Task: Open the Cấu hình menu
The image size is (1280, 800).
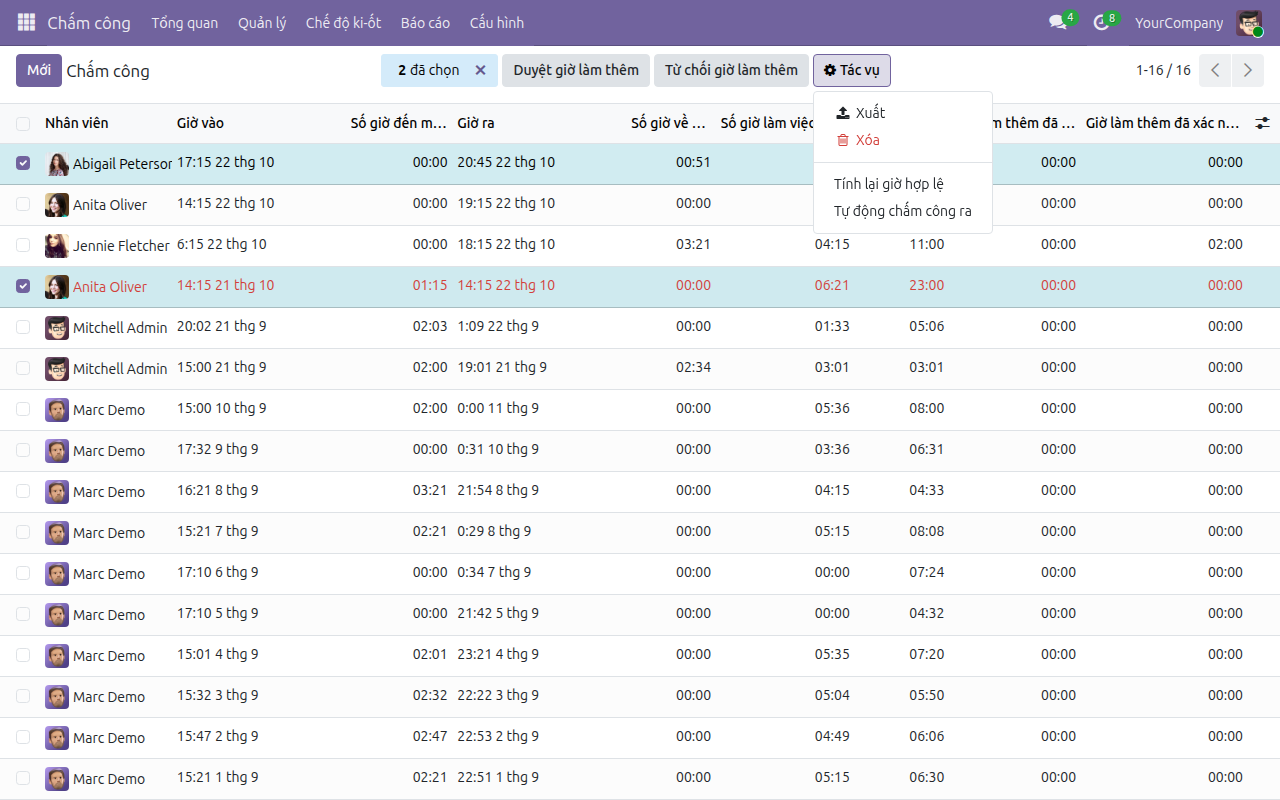Action: pyautogui.click(x=497, y=22)
